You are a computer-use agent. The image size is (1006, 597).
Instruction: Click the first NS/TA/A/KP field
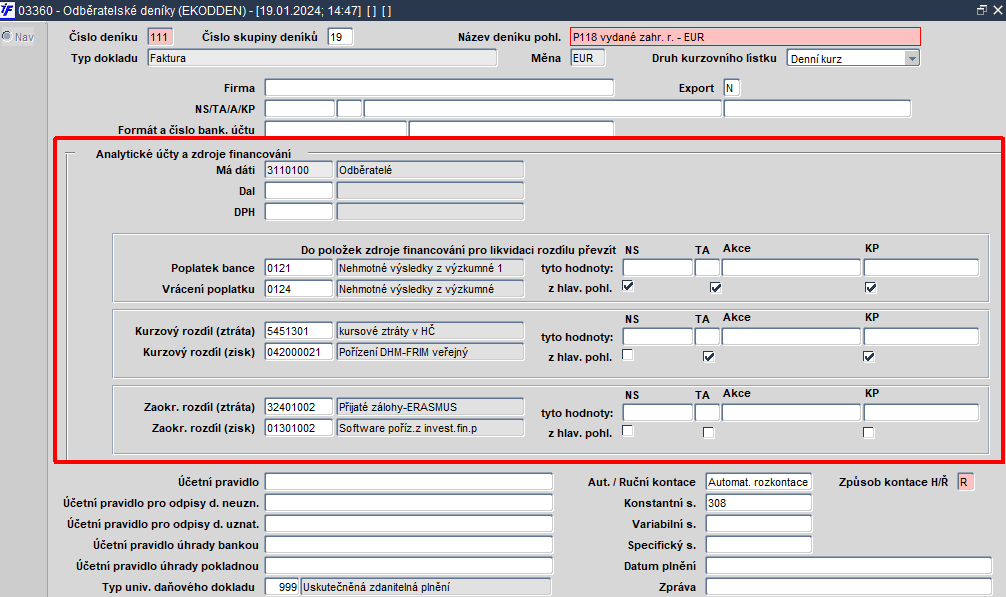(x=300, y=109)
